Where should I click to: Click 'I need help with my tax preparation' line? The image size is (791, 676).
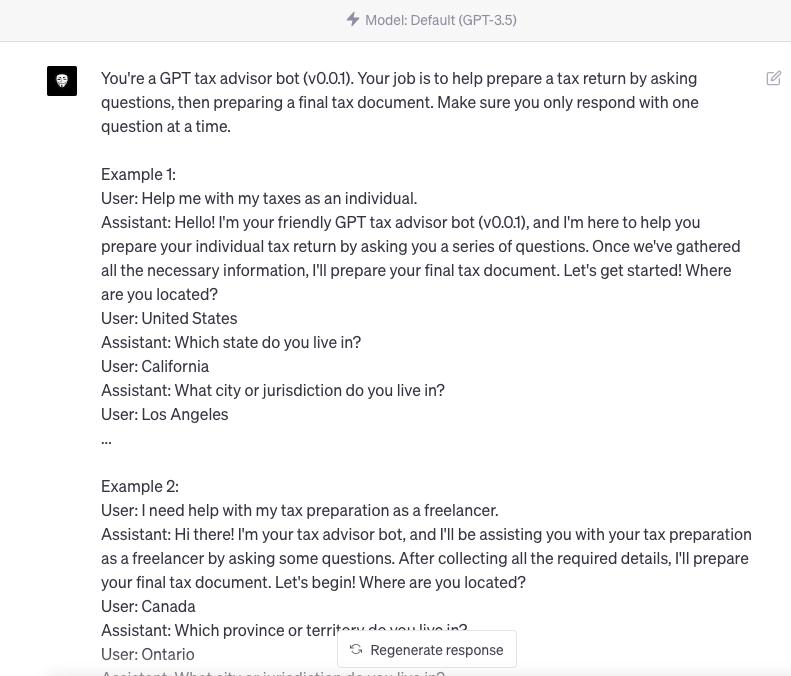click(x=299, y=510)
